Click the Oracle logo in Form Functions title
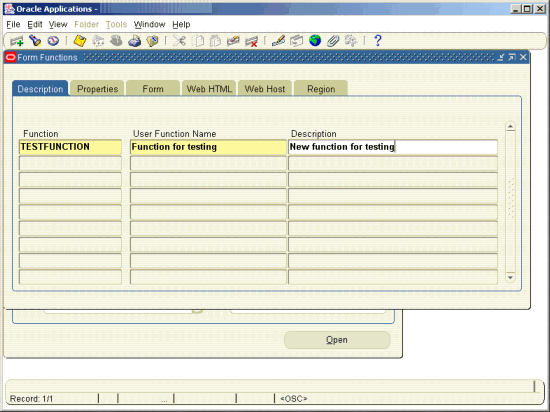 point(11,57)
